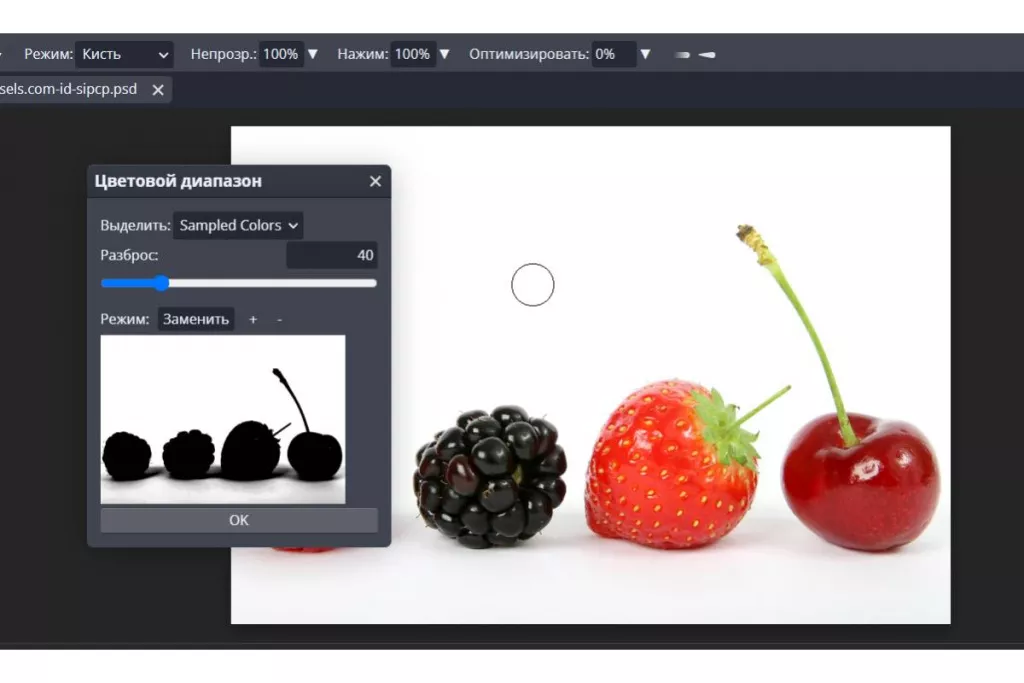Click the Разброс value field showing 40
This screenshot has height=683, width=1024.
tap(332, 255)
